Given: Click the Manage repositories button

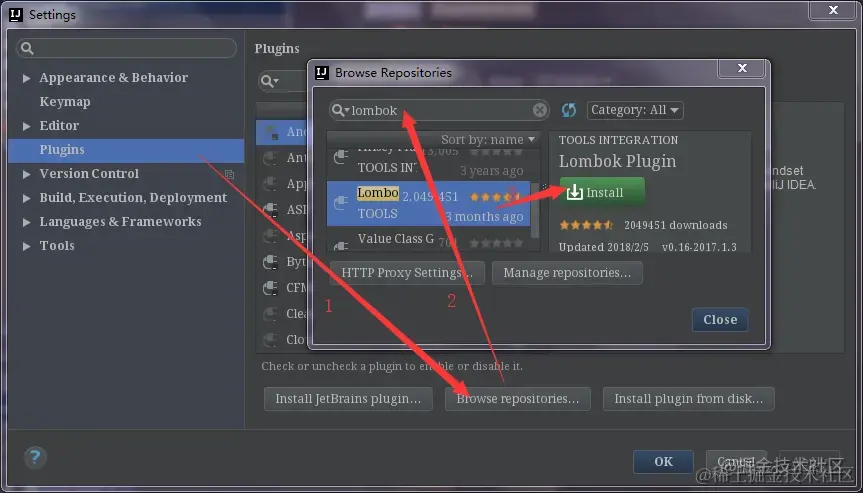Looking at the screenshot, I should coord(567,273).
